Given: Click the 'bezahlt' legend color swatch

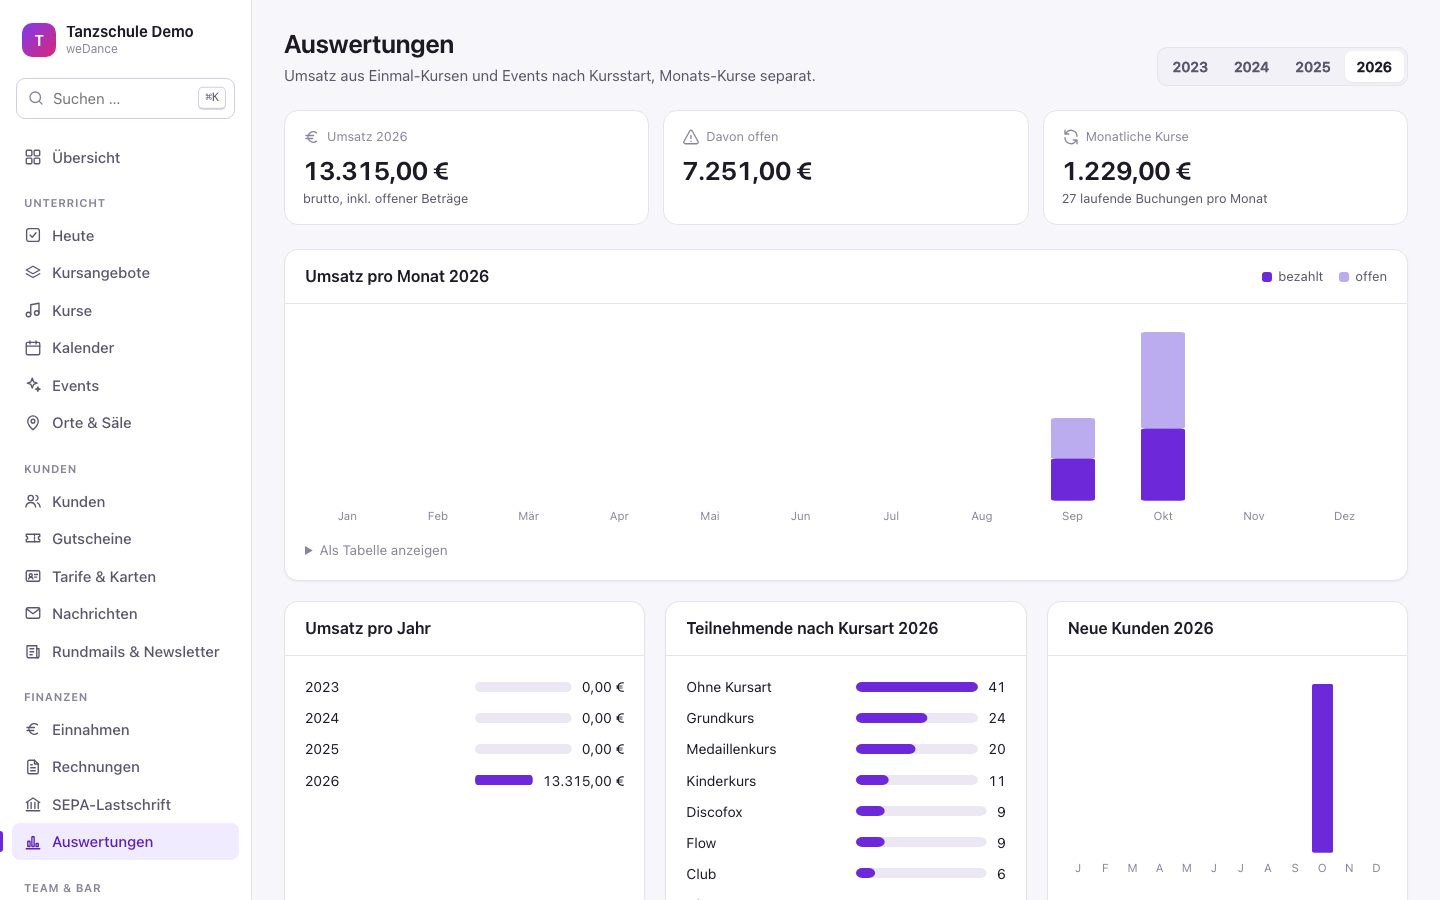Looking at the screenshot, I should (x=1267, y=277).
